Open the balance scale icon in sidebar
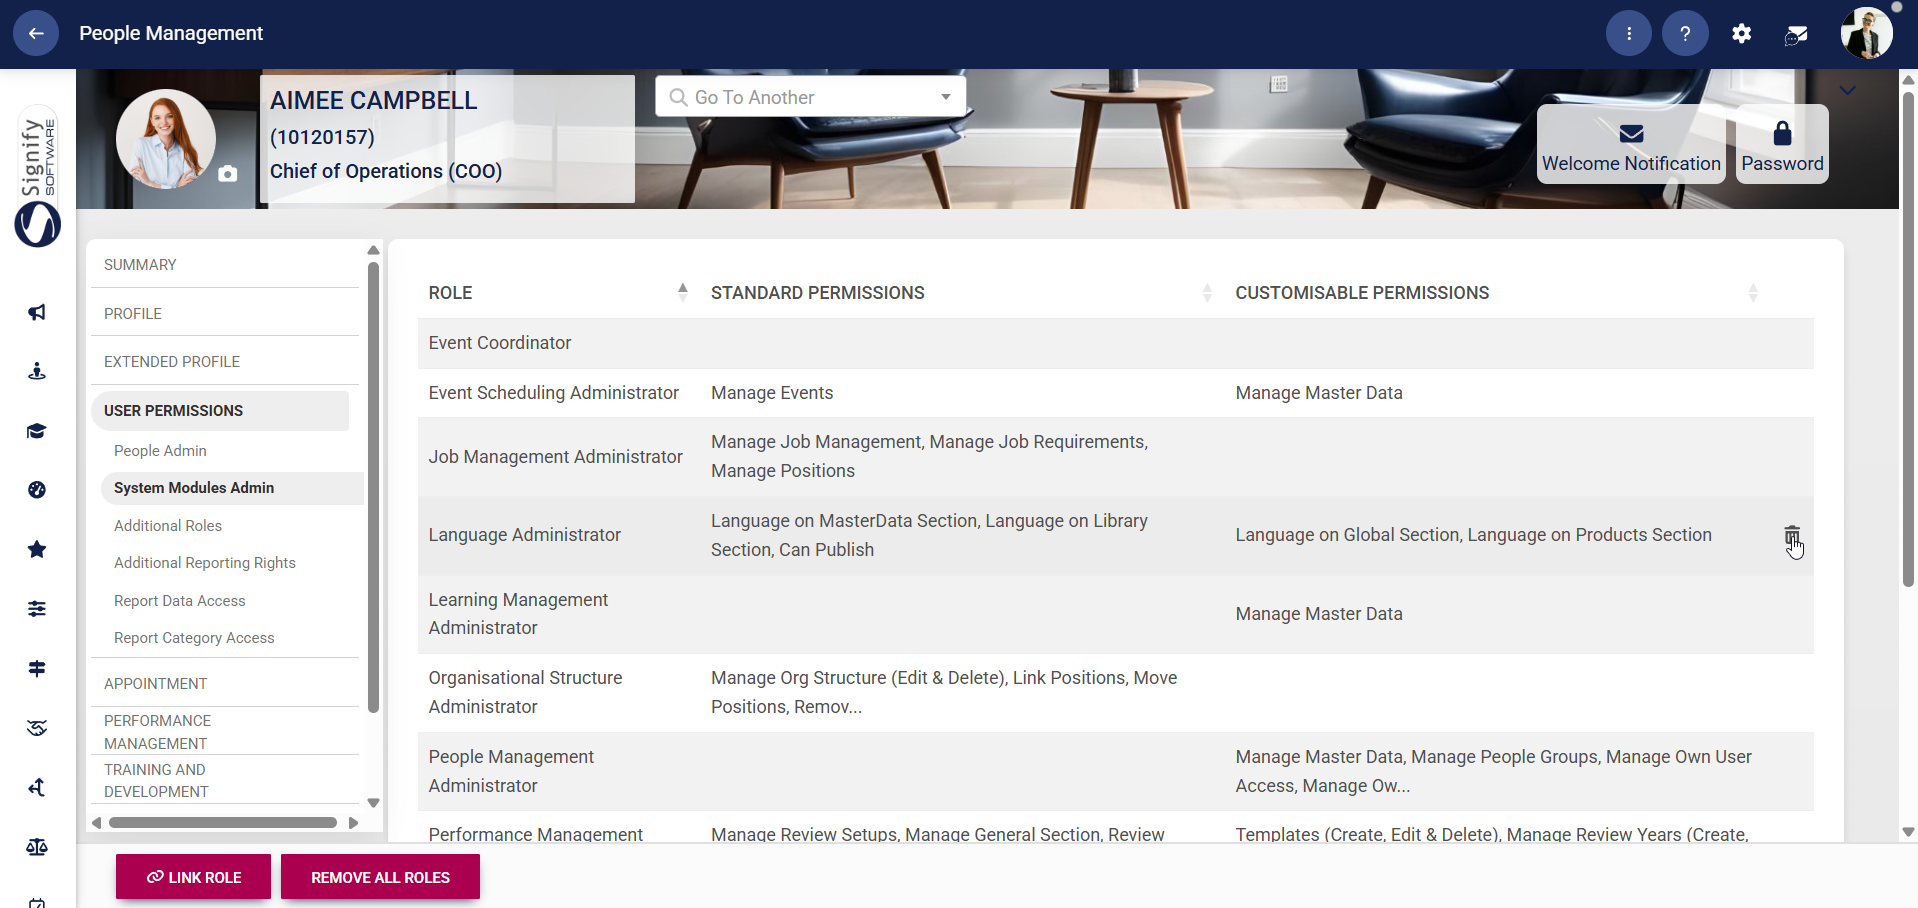Image resolution: width=1918 pixels, height=908 pixels. [37, 846]
